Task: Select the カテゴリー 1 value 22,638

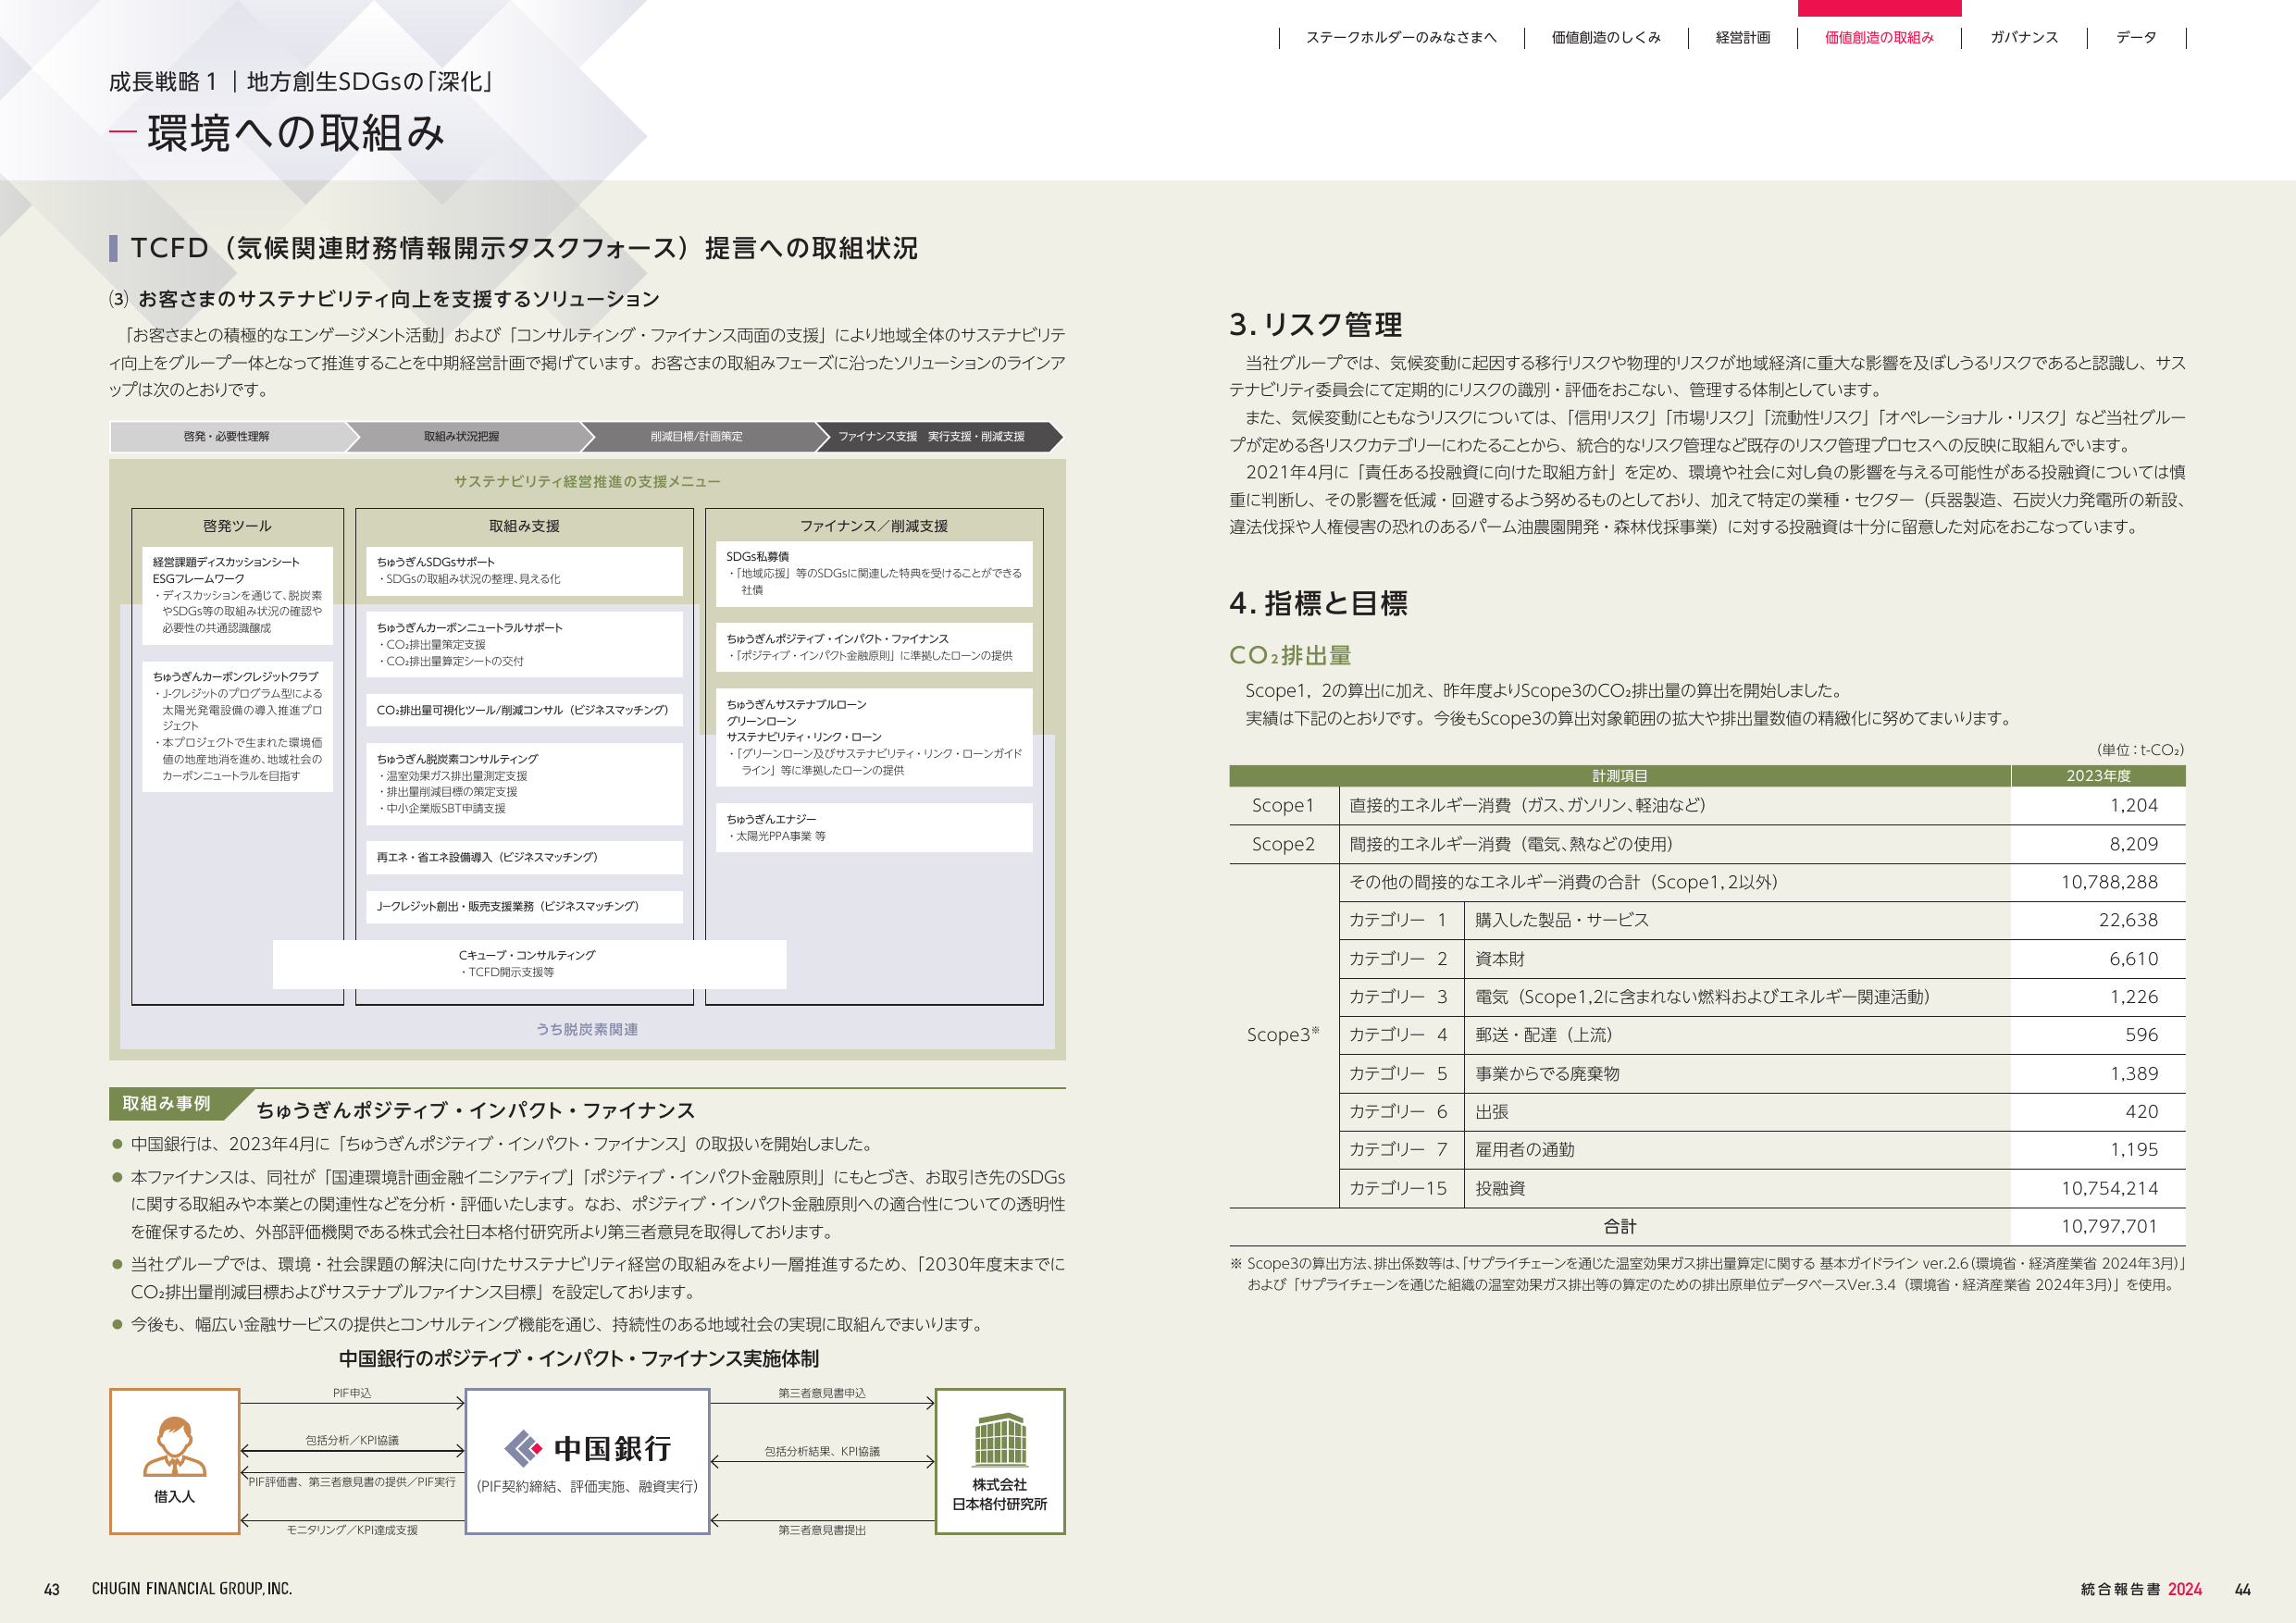Action: tap(2128, 921)
